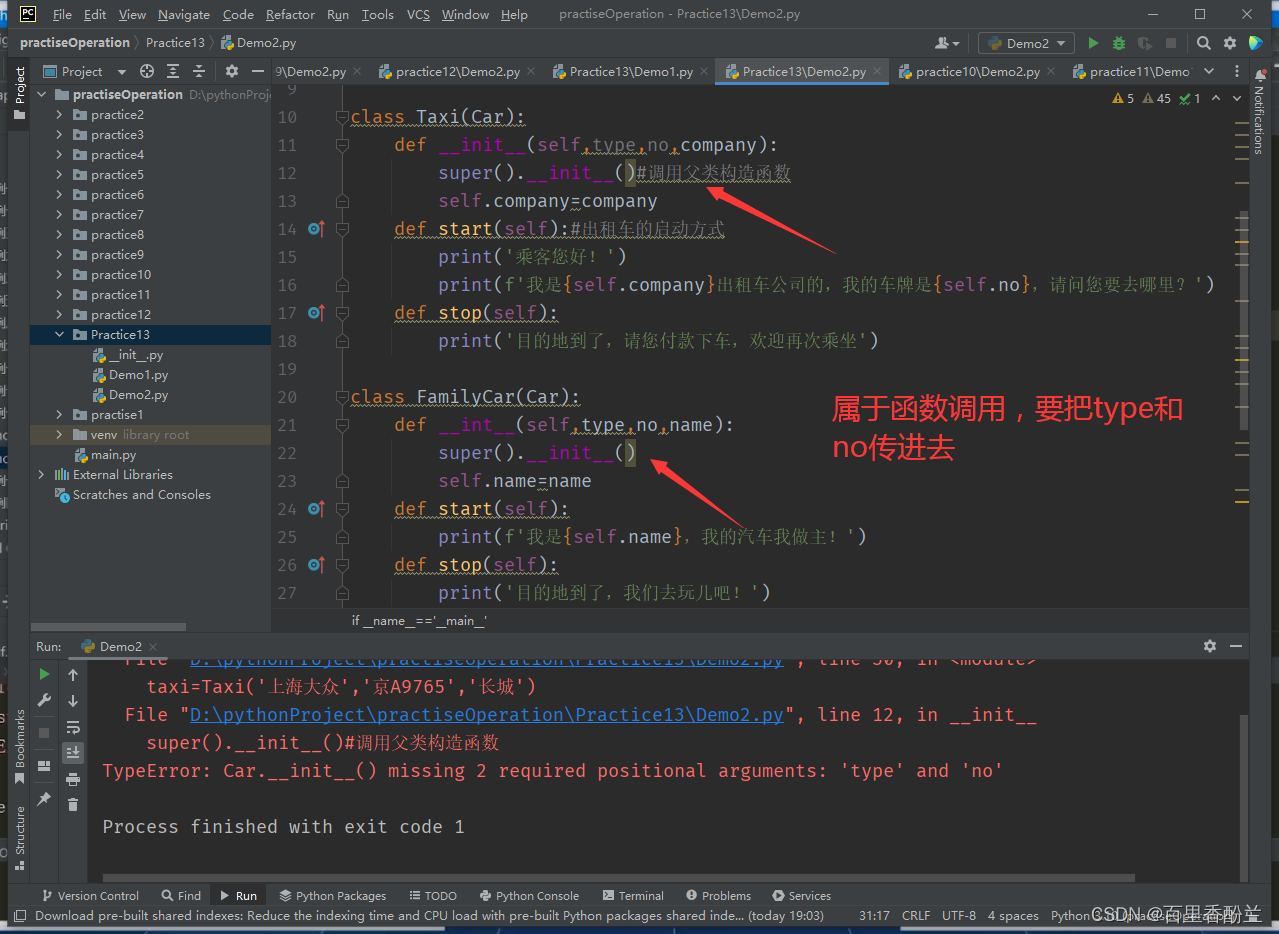Hide the Run panel minus icon

tap(1236, 646)
